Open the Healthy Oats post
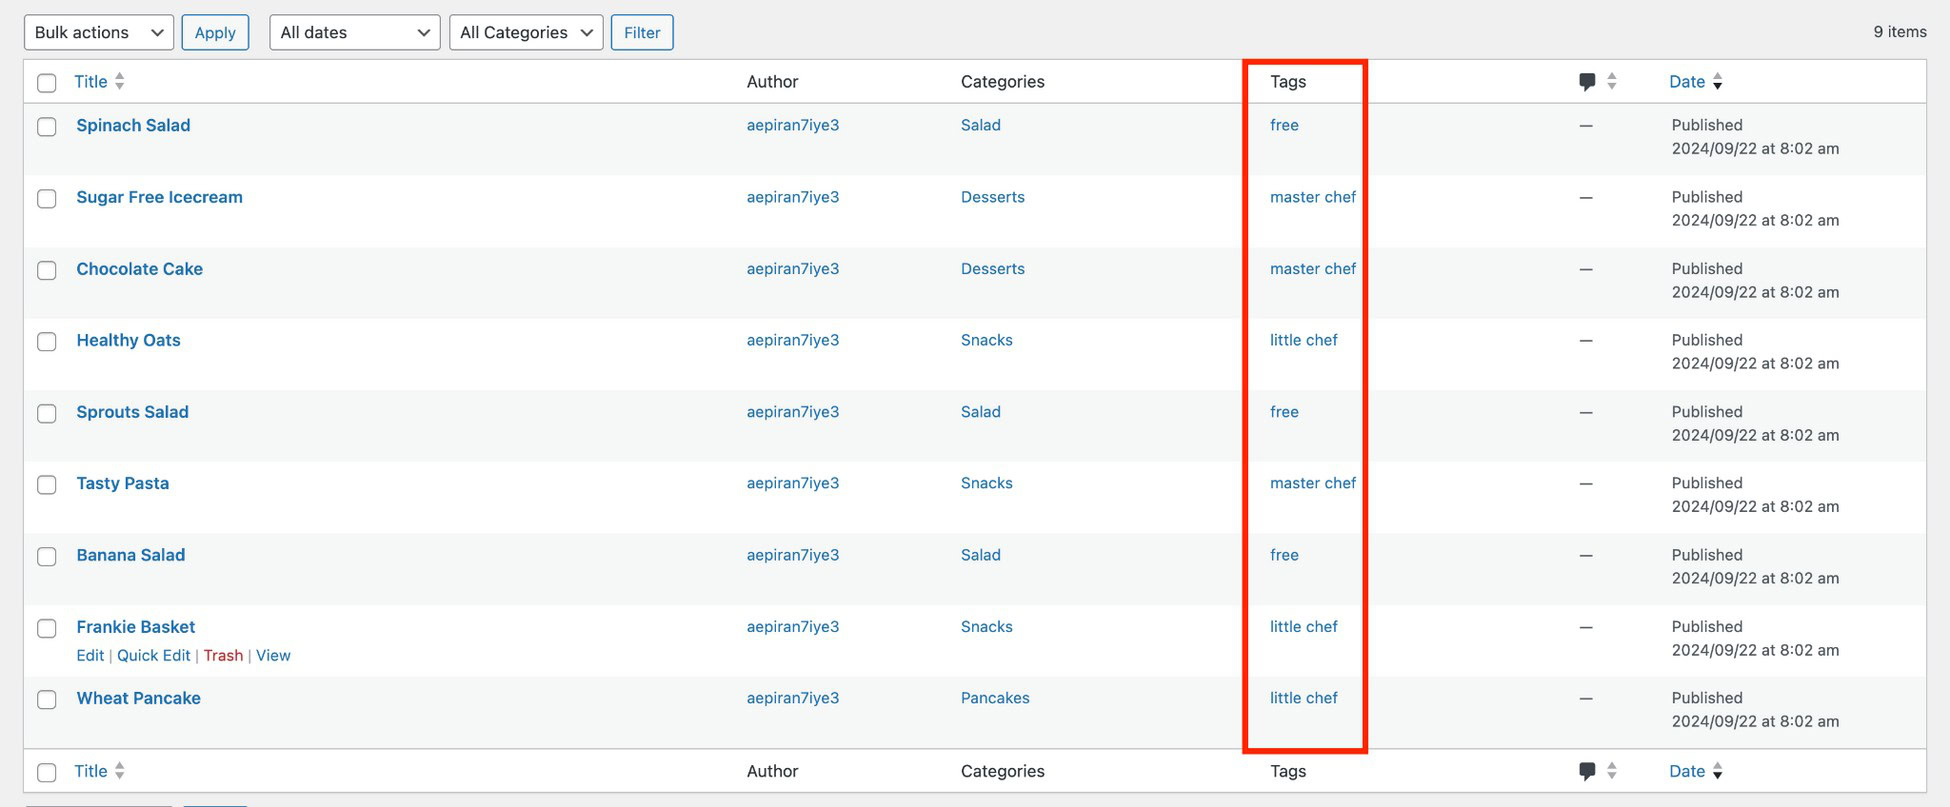The height and width of the screenshot is (807, 1950). point(128,340)
